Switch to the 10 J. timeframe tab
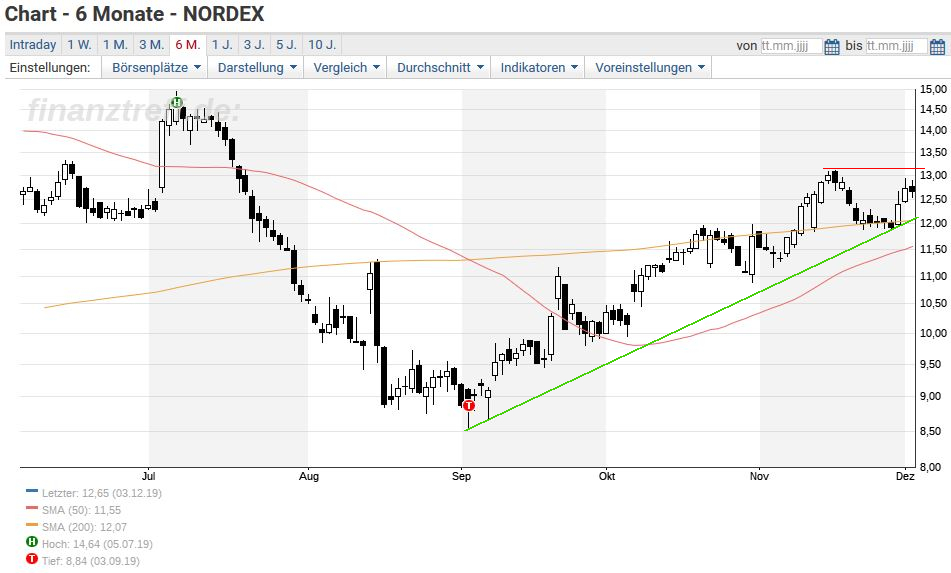The width and height of the screenshot is (951, 573). click(322, 45)
